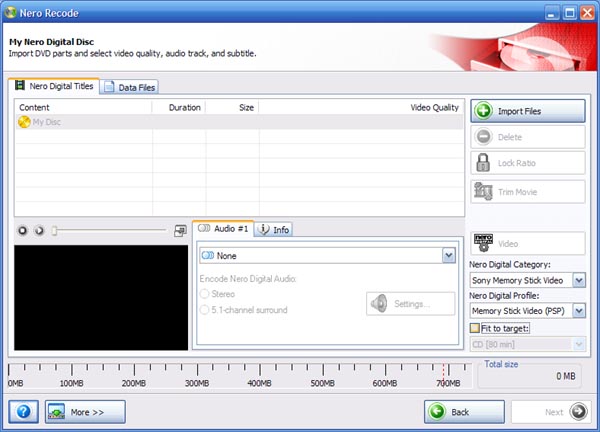600x432 pixels.
Task: Expand the audio track None dropdown
Action: [x=448, y=255]
